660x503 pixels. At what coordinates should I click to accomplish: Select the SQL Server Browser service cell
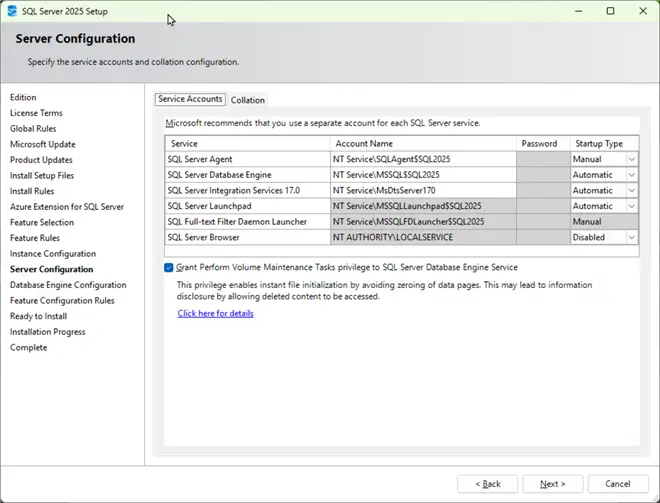[248, 237]
